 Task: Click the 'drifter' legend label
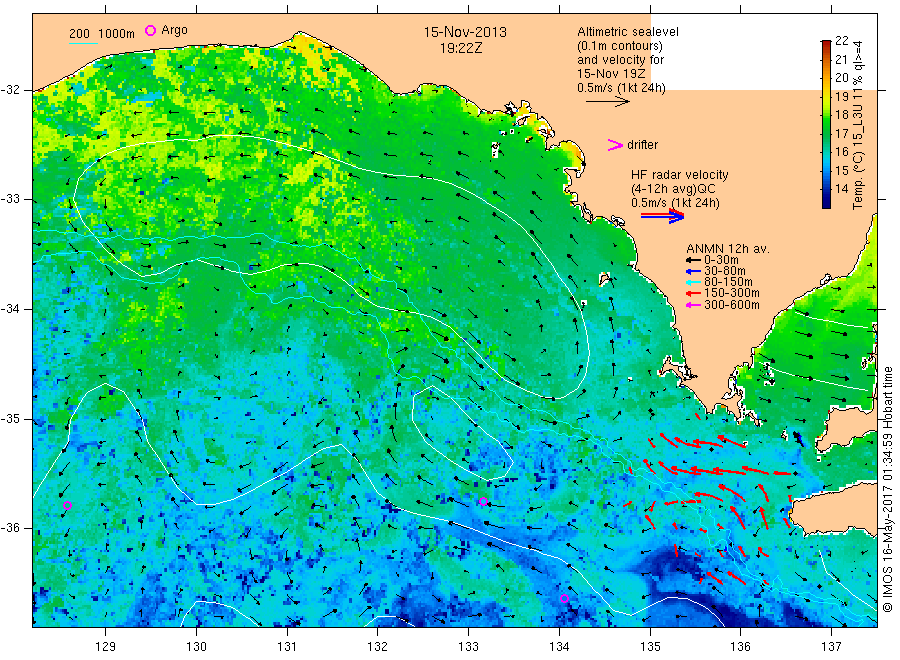(642, 145)
